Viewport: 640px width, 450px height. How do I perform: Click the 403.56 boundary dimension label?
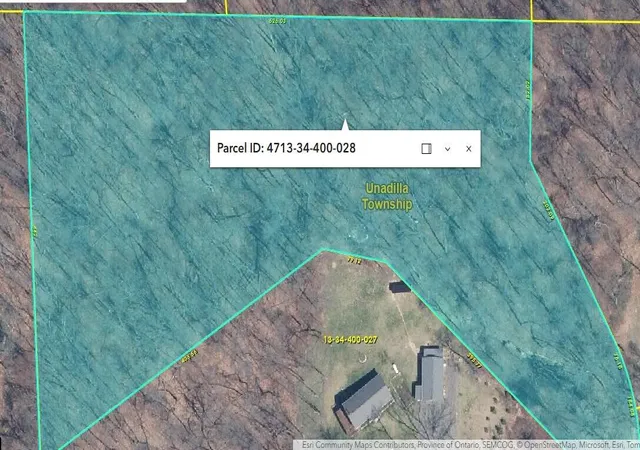pyautogui.click(x=189, y=356)
